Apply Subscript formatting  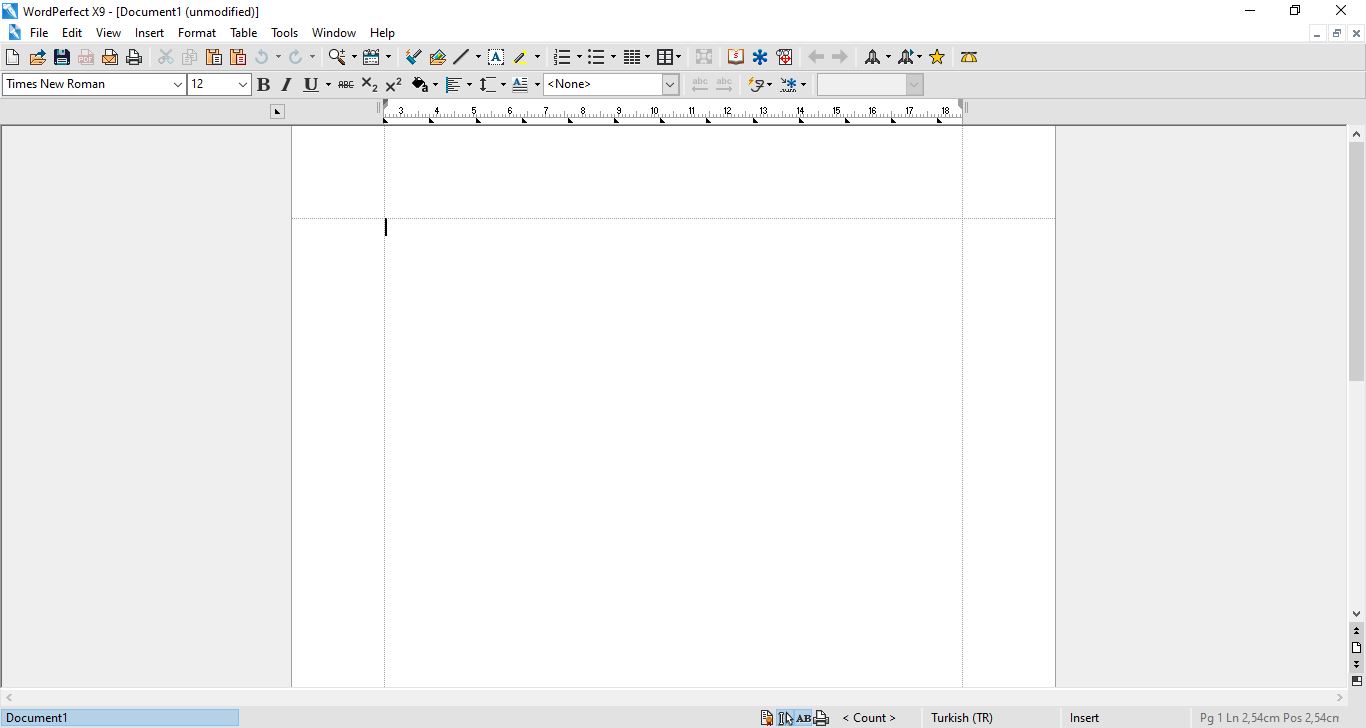(x=370, y=84)
